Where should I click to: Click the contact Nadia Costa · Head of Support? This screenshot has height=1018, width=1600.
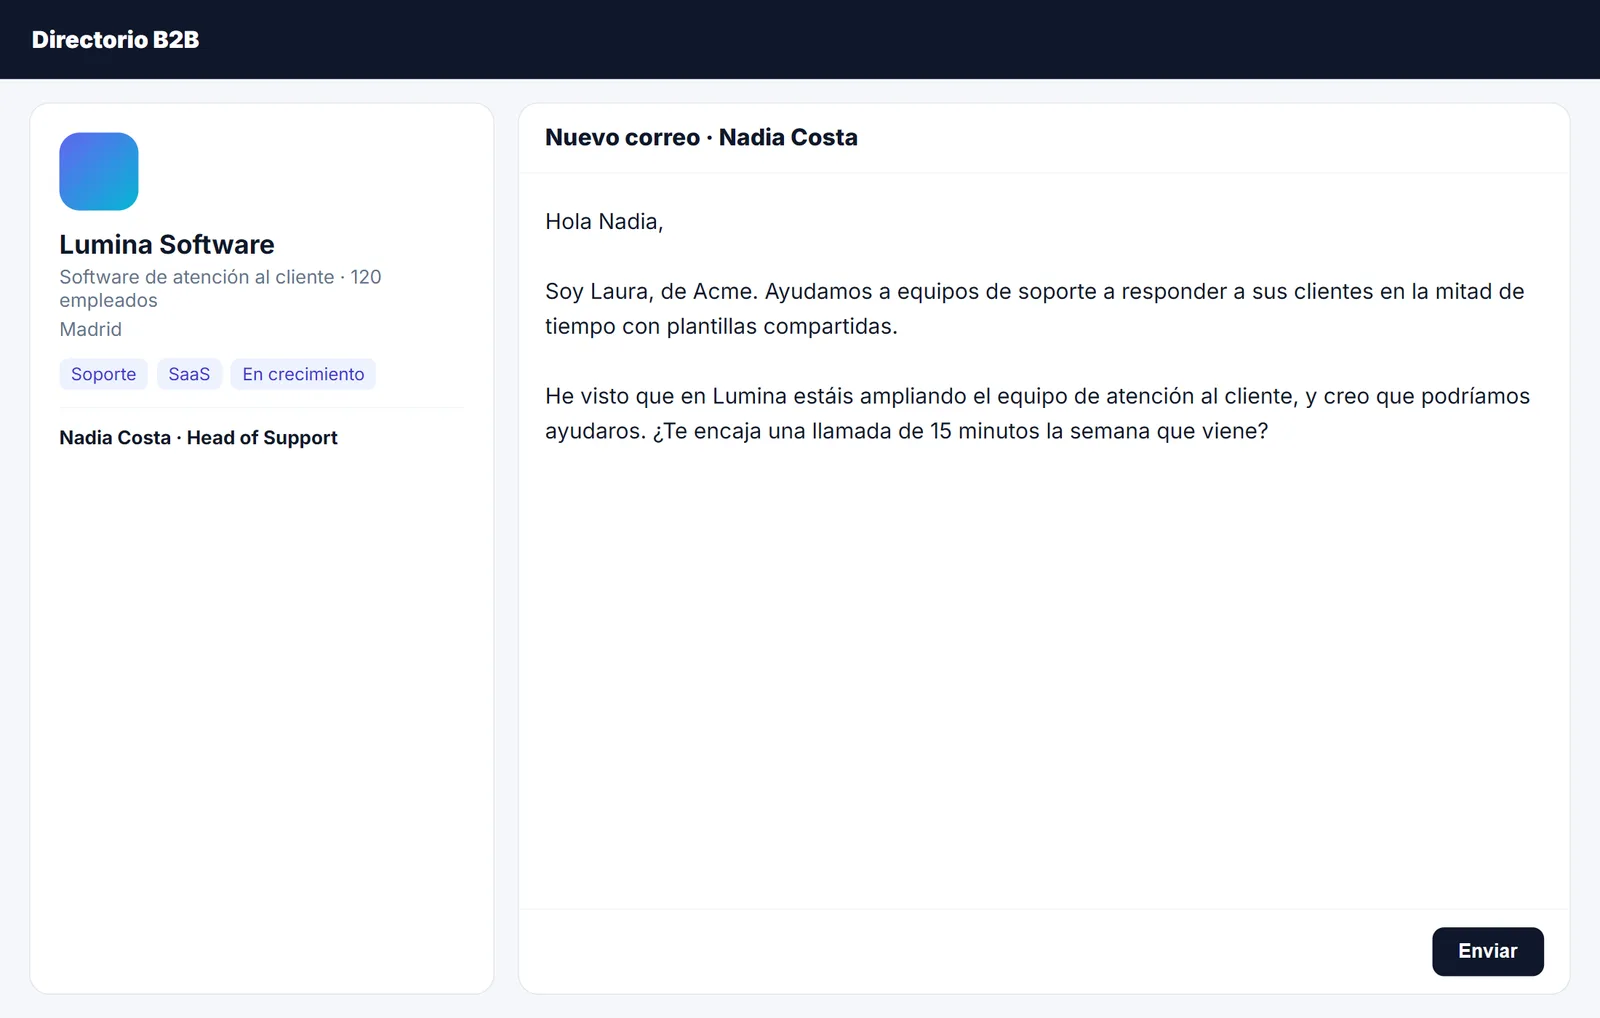click(x=198, y=438)
